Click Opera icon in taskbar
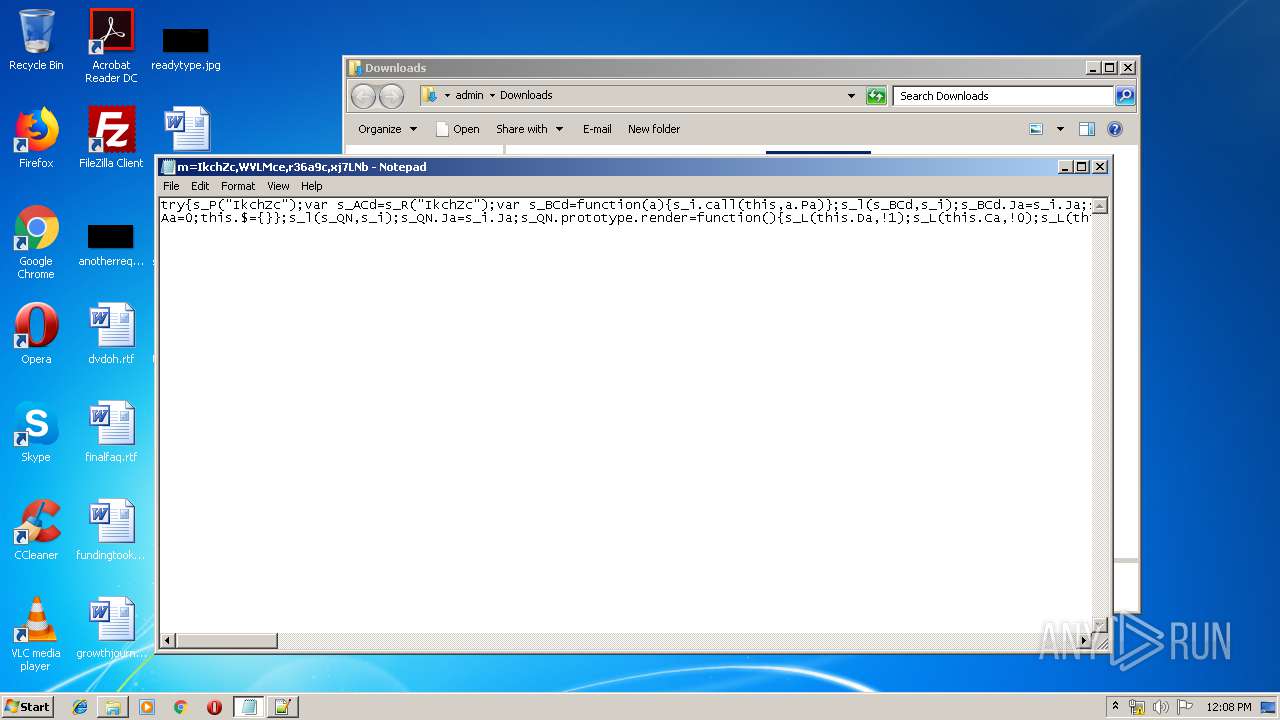 click(214, 707)
